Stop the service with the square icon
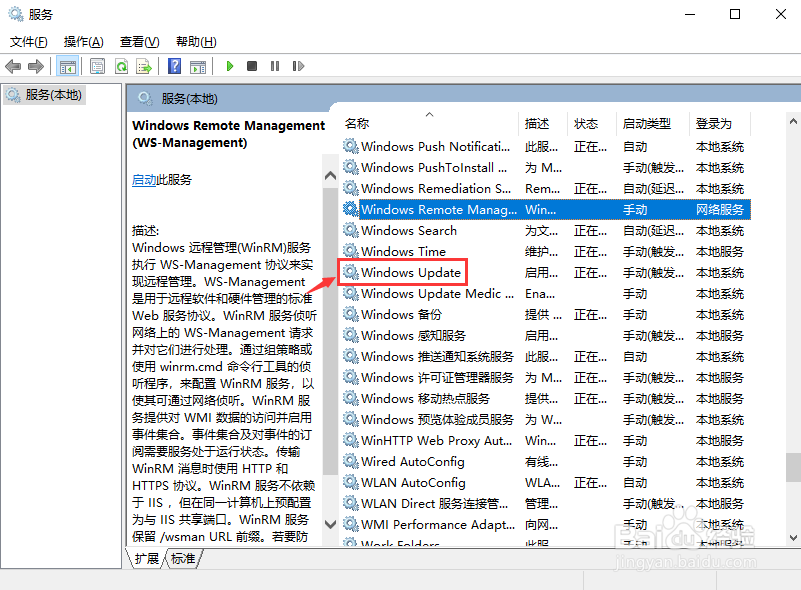Screen dimensions: 801x590 (x=252, y=66)
